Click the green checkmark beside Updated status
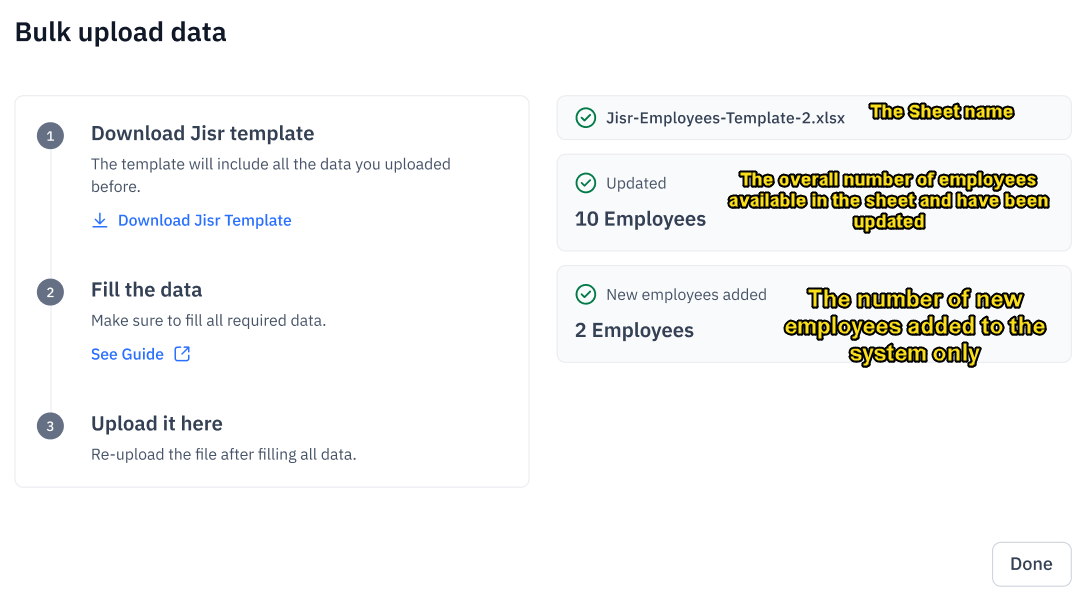1090x600 pixels. click(586, 183)
